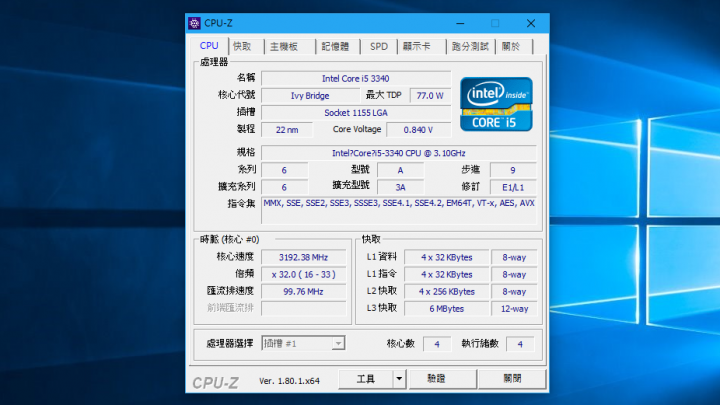Click the 77.0 W max TDP value
This screenshot has height=405, width=720.
pos(430,96)
